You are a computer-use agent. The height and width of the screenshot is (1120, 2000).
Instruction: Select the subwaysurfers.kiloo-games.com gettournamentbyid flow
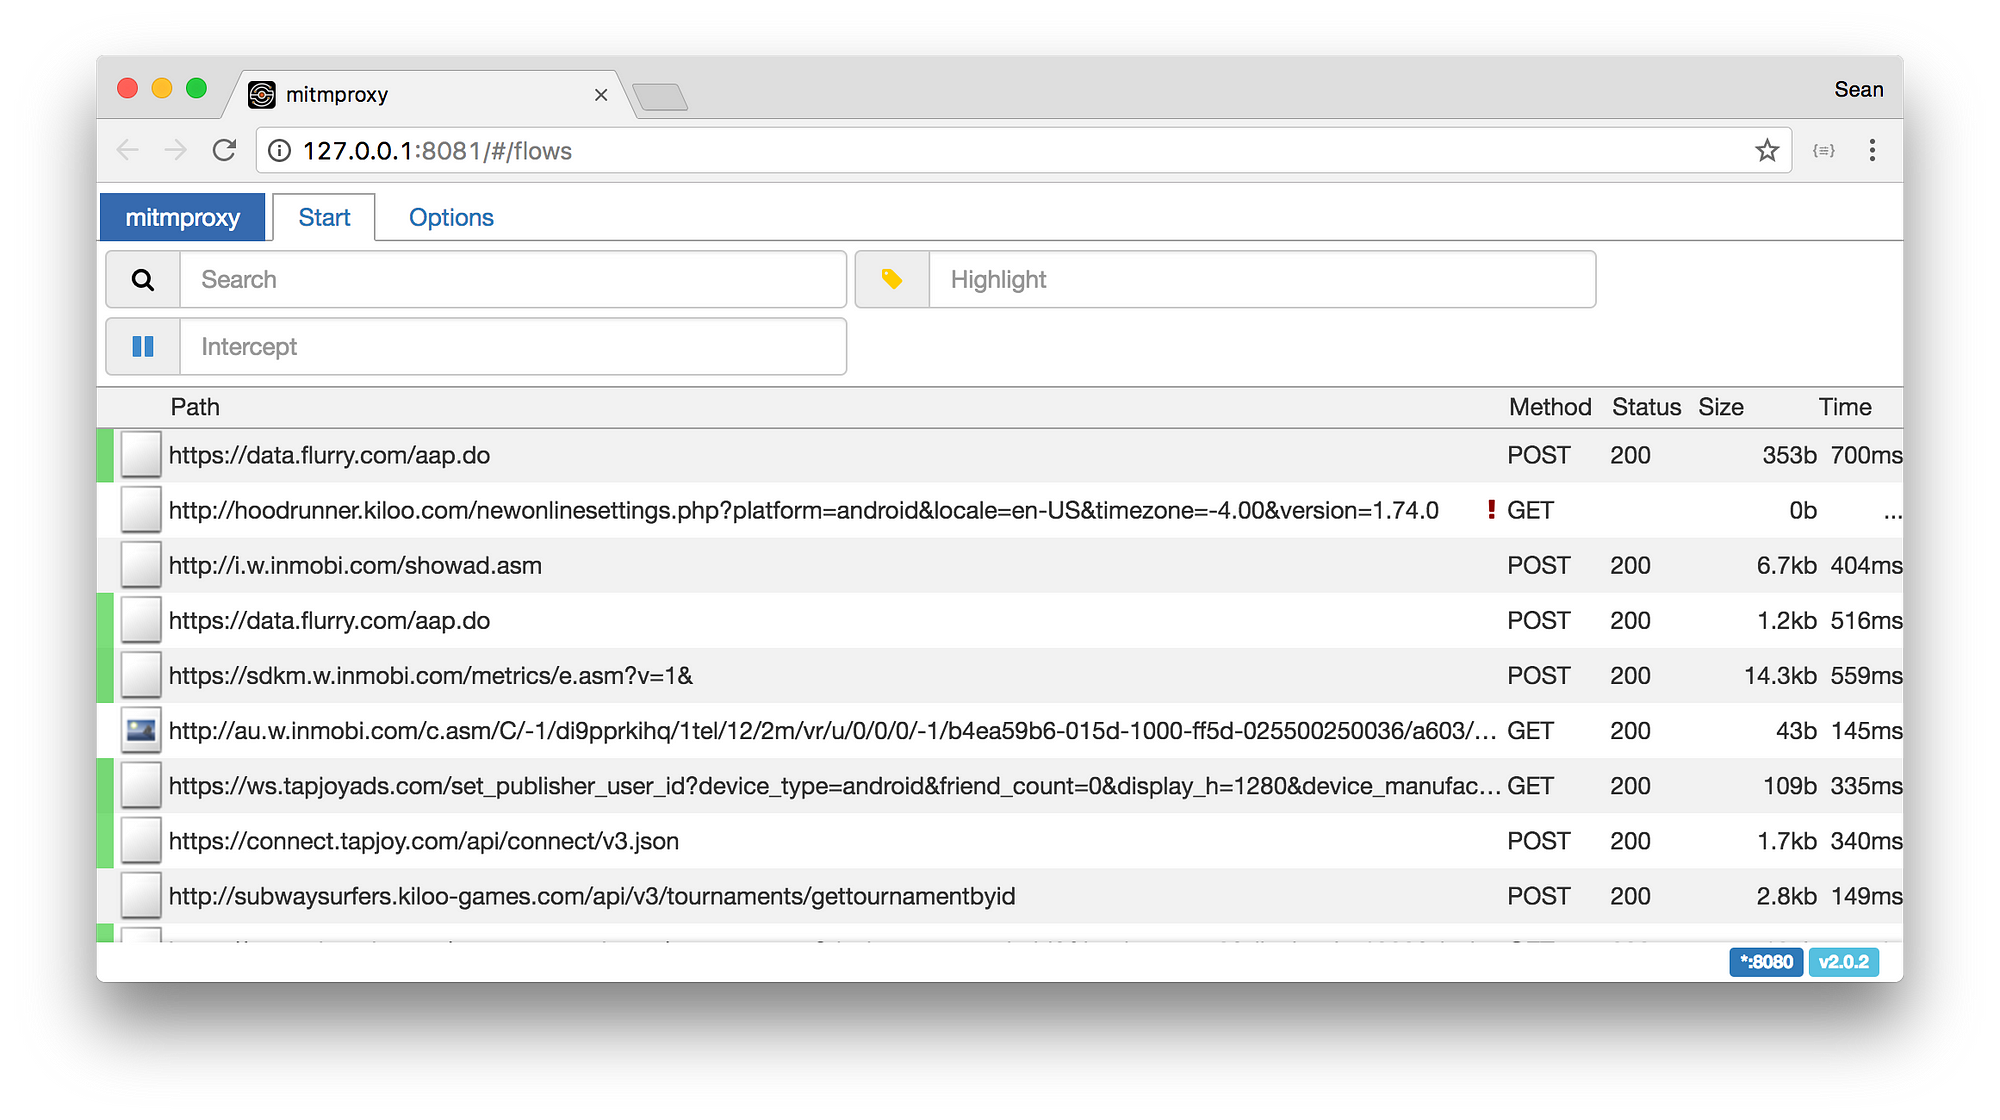pos(1000,896)
